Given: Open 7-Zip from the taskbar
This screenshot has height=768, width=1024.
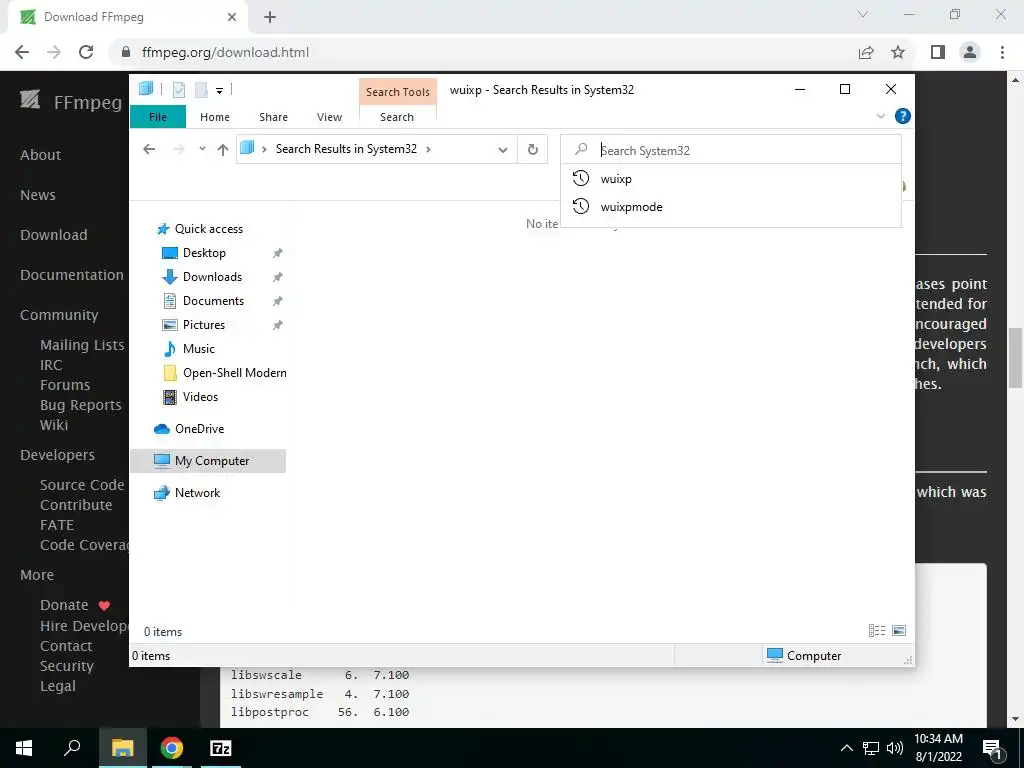Looking at the screenshot, I should (221, 748).
